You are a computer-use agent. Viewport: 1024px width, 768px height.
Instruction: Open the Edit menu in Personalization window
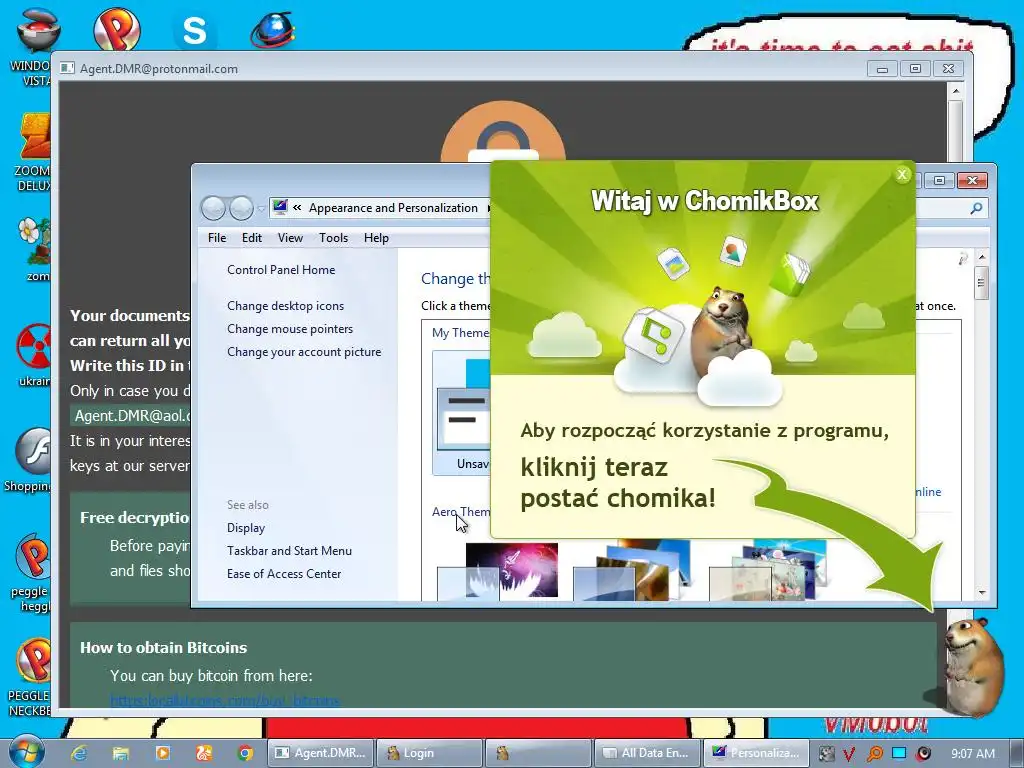click(x=251, y=238)
